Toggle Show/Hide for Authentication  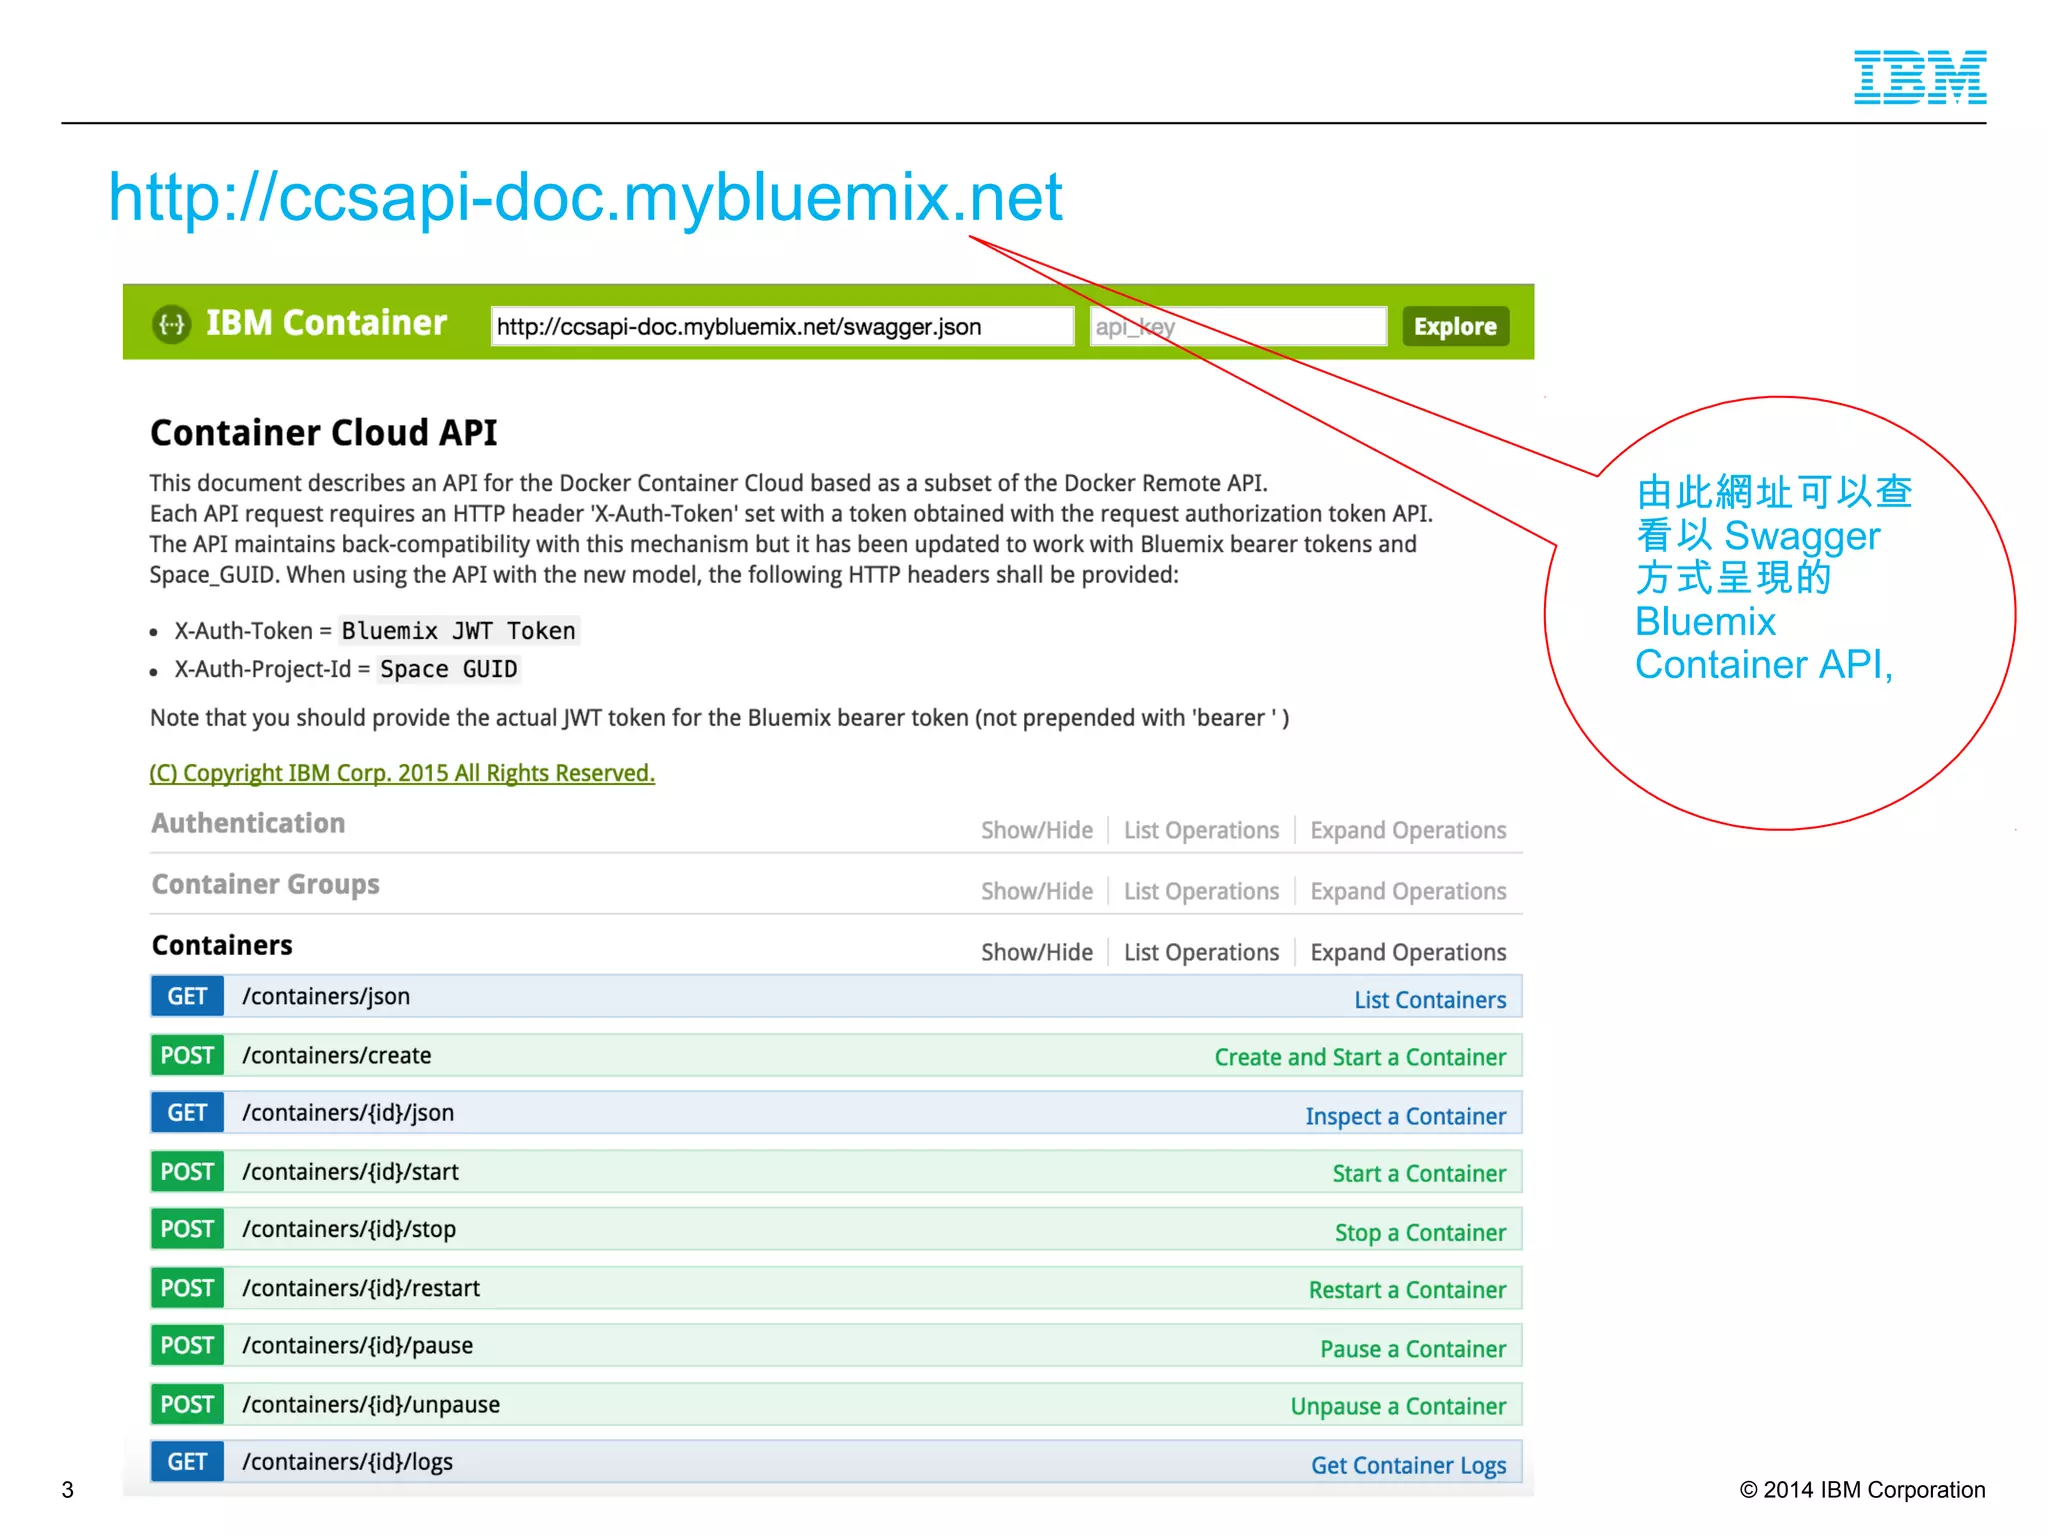(1037, 830)
